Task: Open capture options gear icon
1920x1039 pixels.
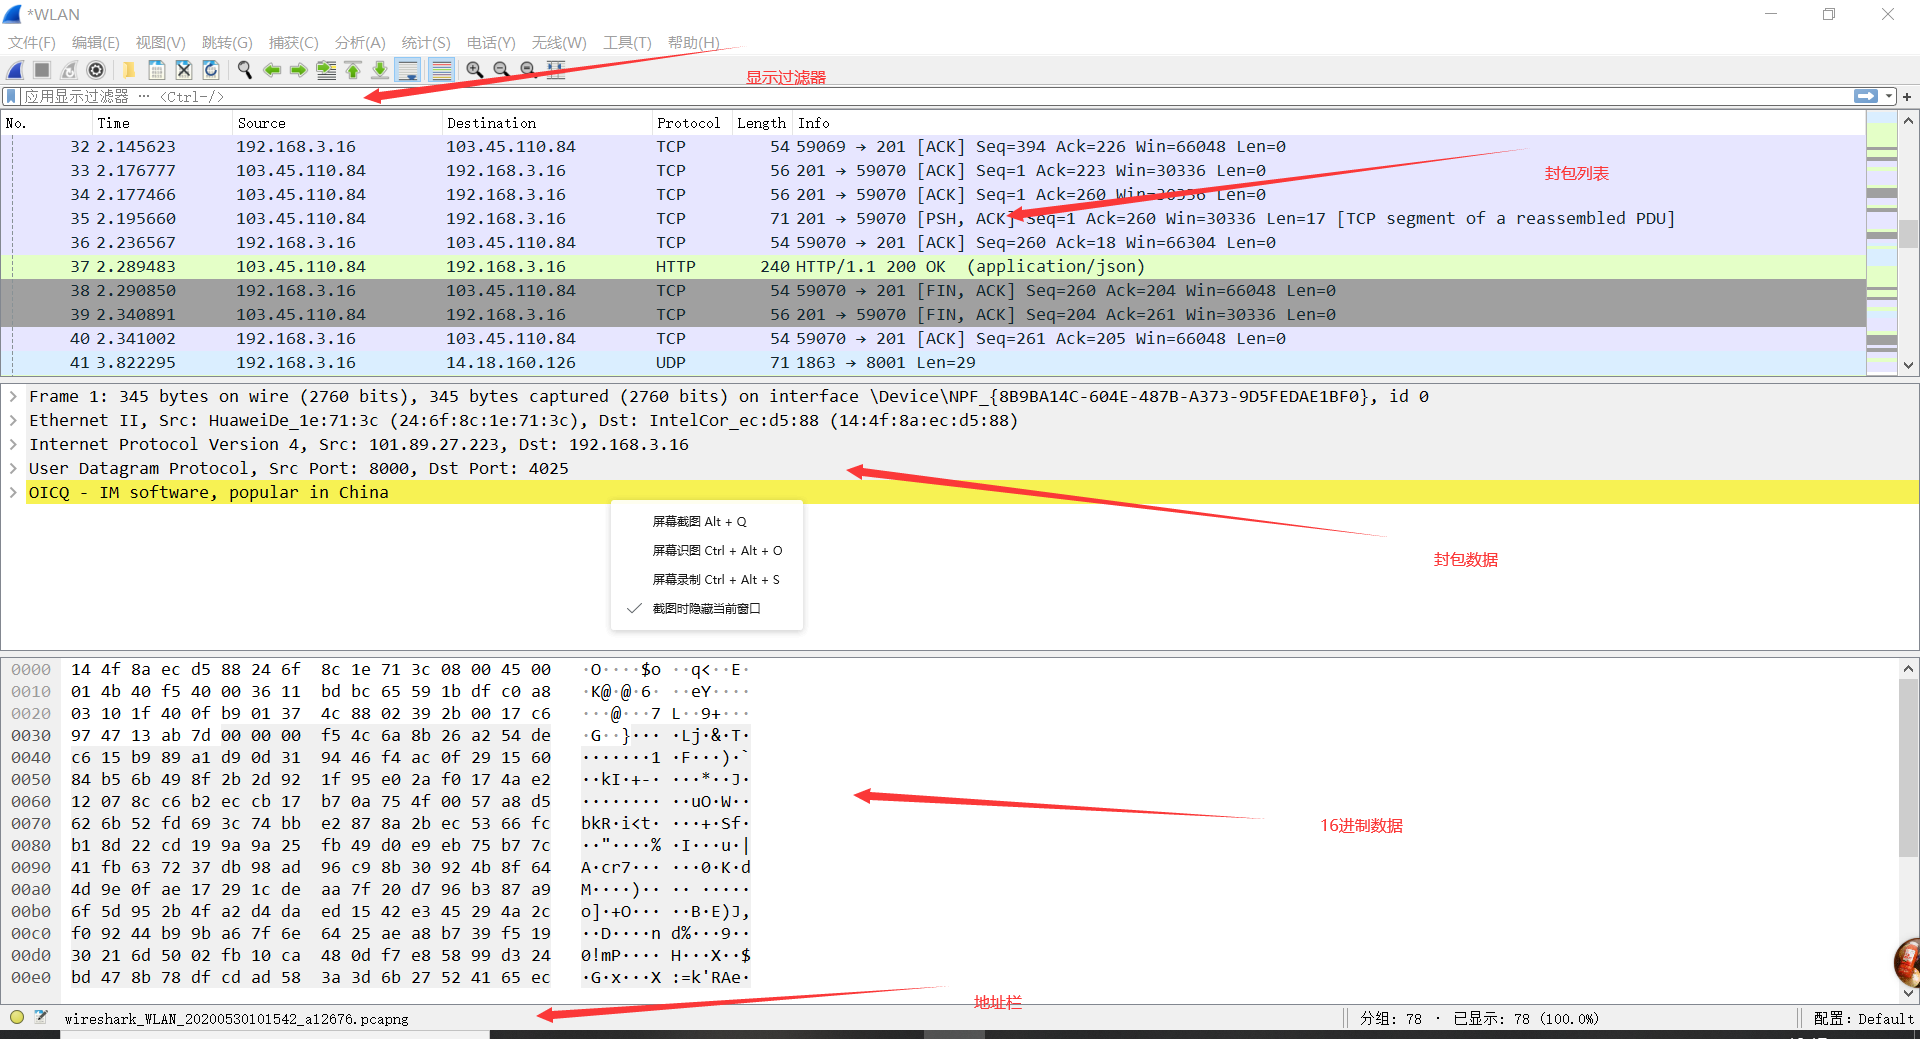Action: click(x=96, y=70)
